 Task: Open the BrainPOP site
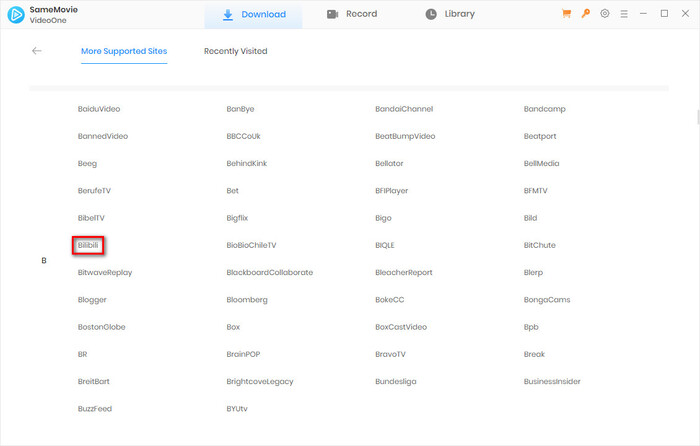(243, 354)
